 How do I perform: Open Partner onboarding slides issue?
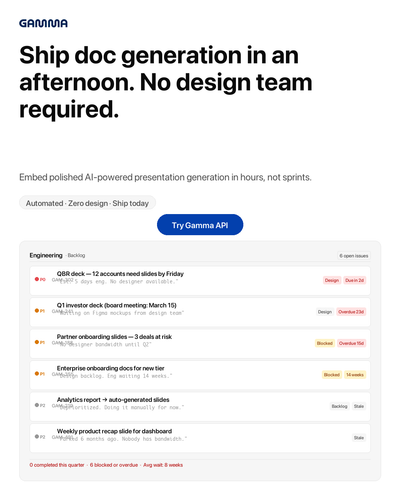pyautogui.click(x=200, y=343)
